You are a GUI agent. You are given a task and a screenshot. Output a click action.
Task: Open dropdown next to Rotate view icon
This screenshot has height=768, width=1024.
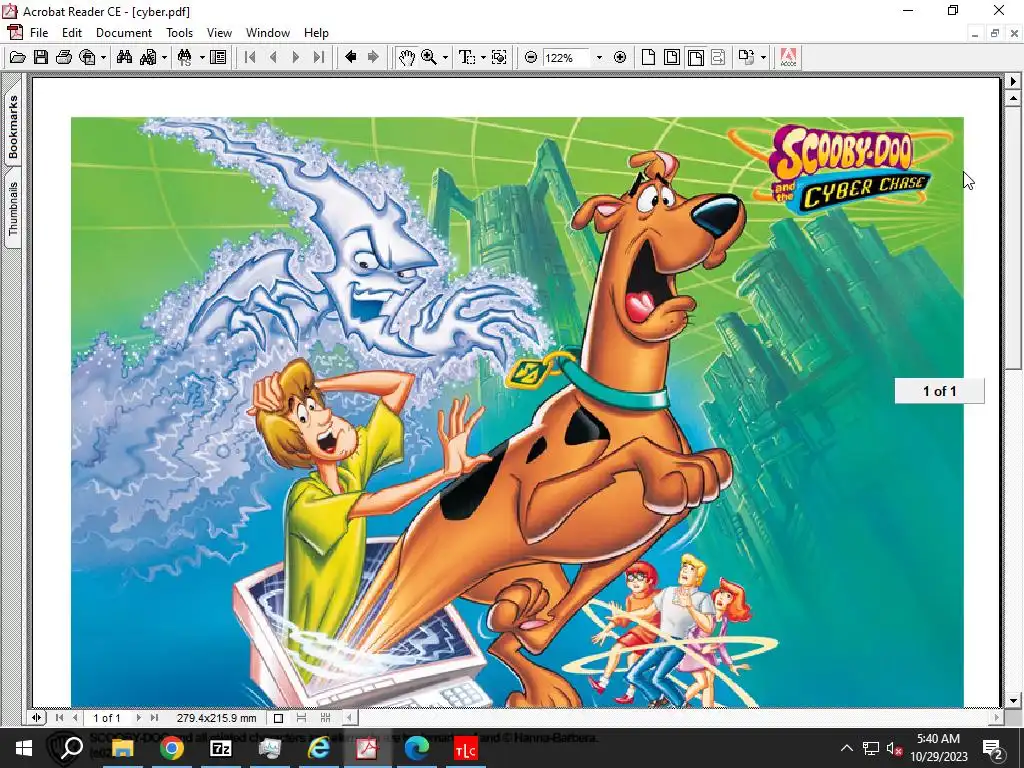[x=763, y=57]
